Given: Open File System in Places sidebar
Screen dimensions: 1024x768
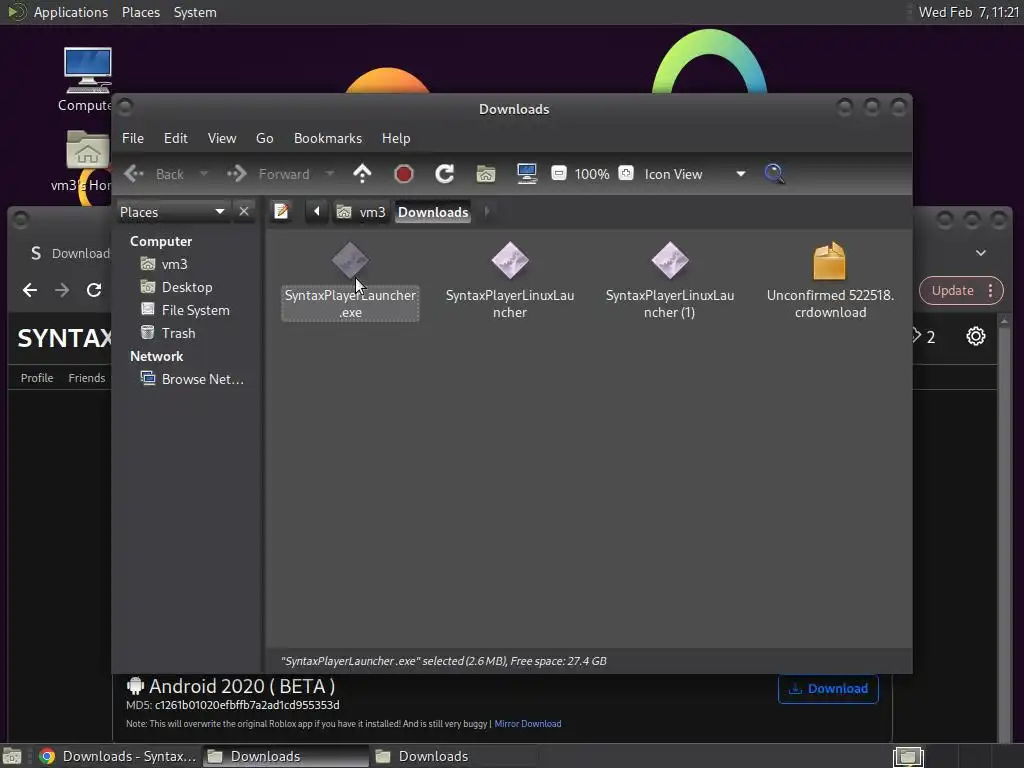Looking at the screenshot, I should point(185,310).
